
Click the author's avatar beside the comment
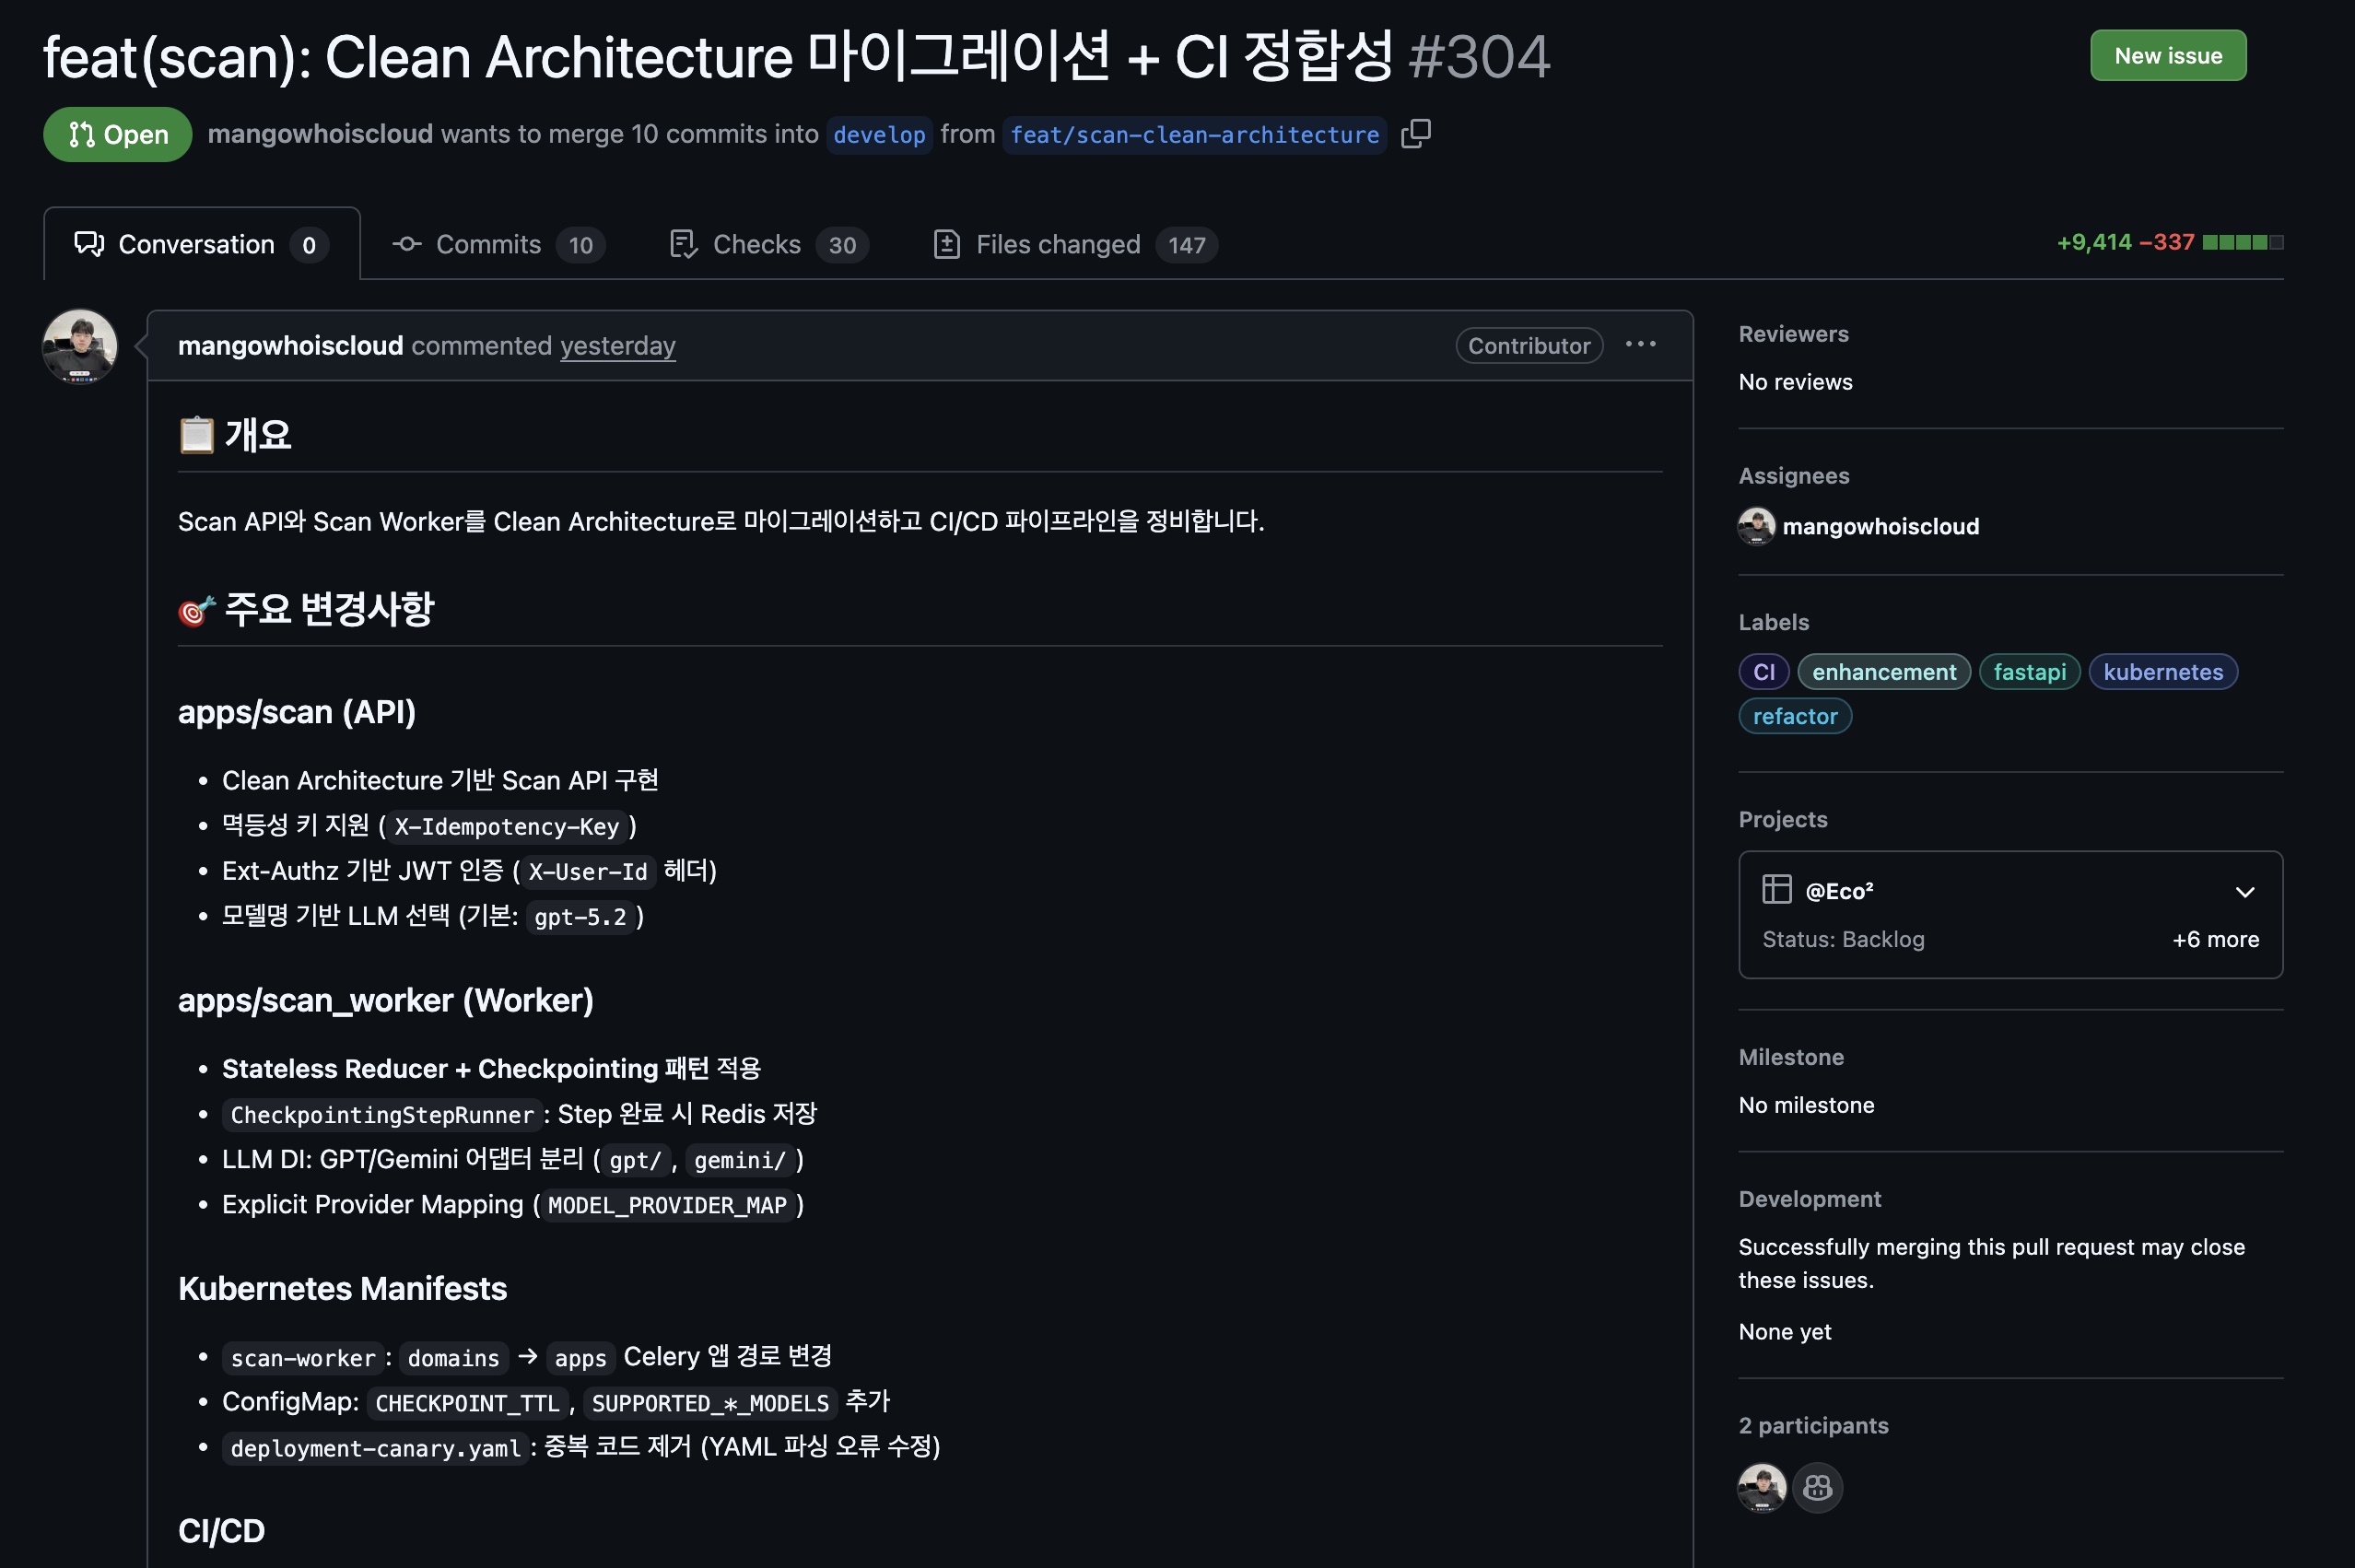(80, 347)
